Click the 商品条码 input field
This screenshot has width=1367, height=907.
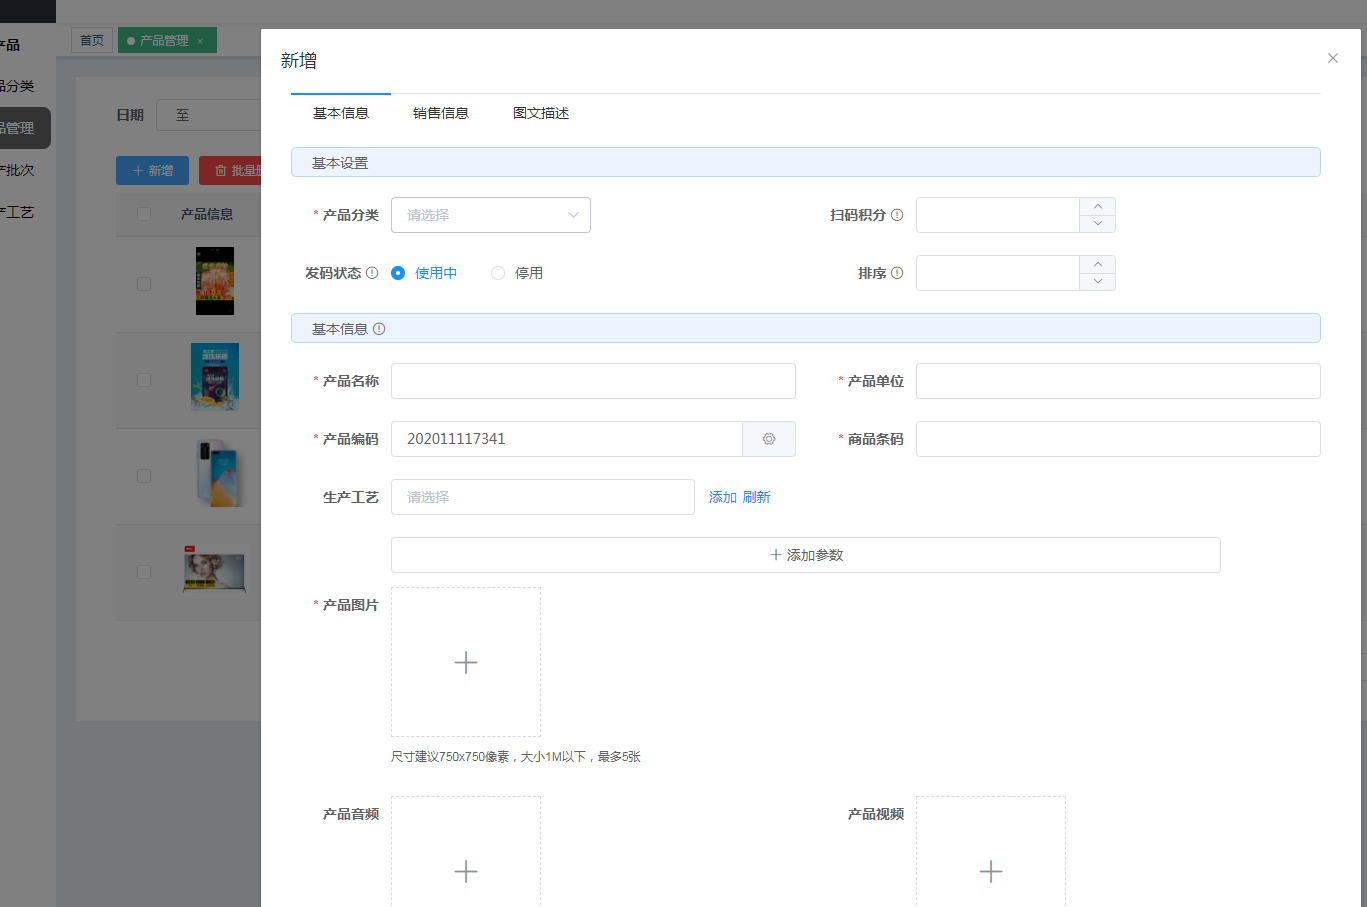(x=1118, y=439)
